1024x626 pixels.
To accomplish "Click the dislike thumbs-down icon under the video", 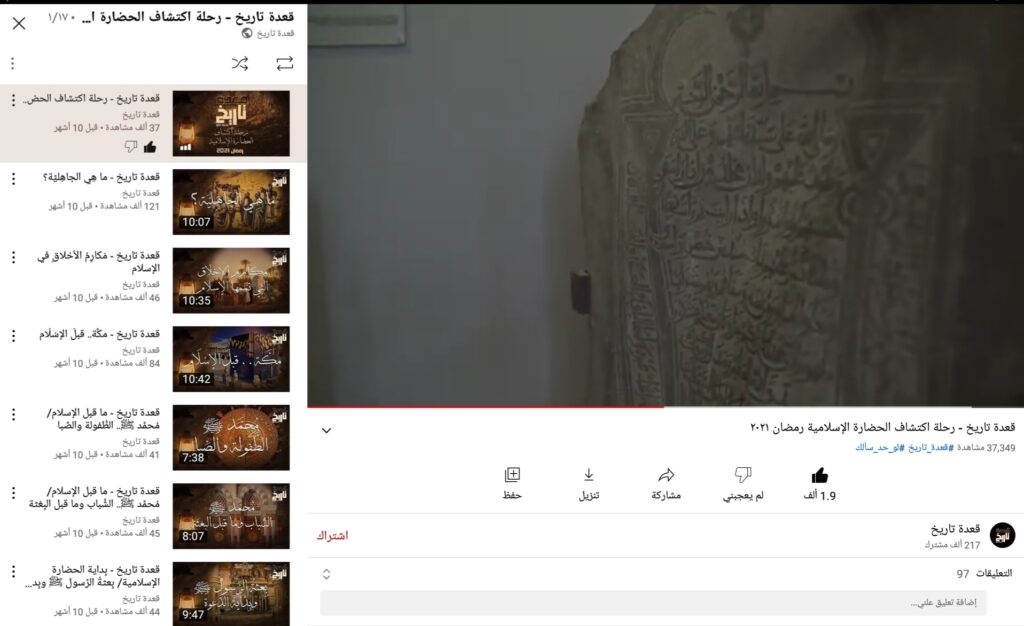I will 743,475.
